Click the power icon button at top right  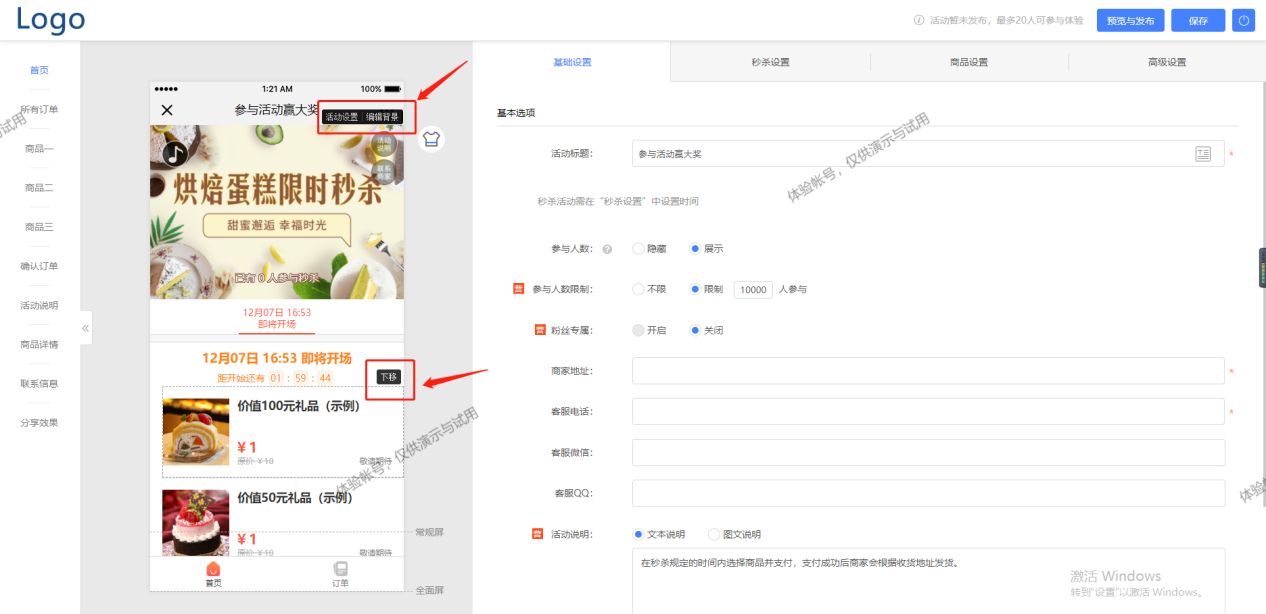(1243, 20)
